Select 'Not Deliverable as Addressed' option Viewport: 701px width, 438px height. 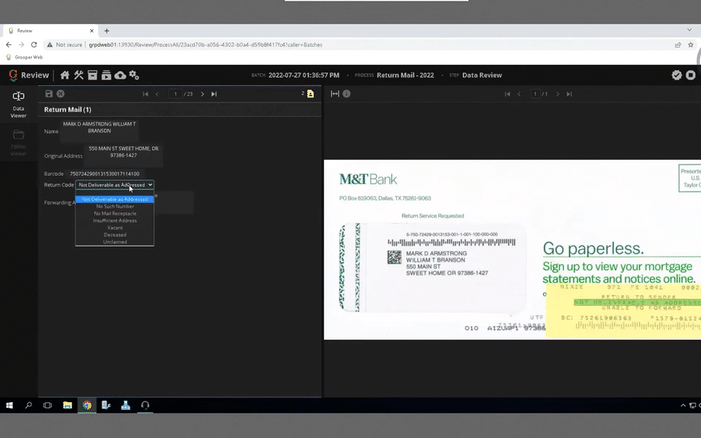point(115,199)
